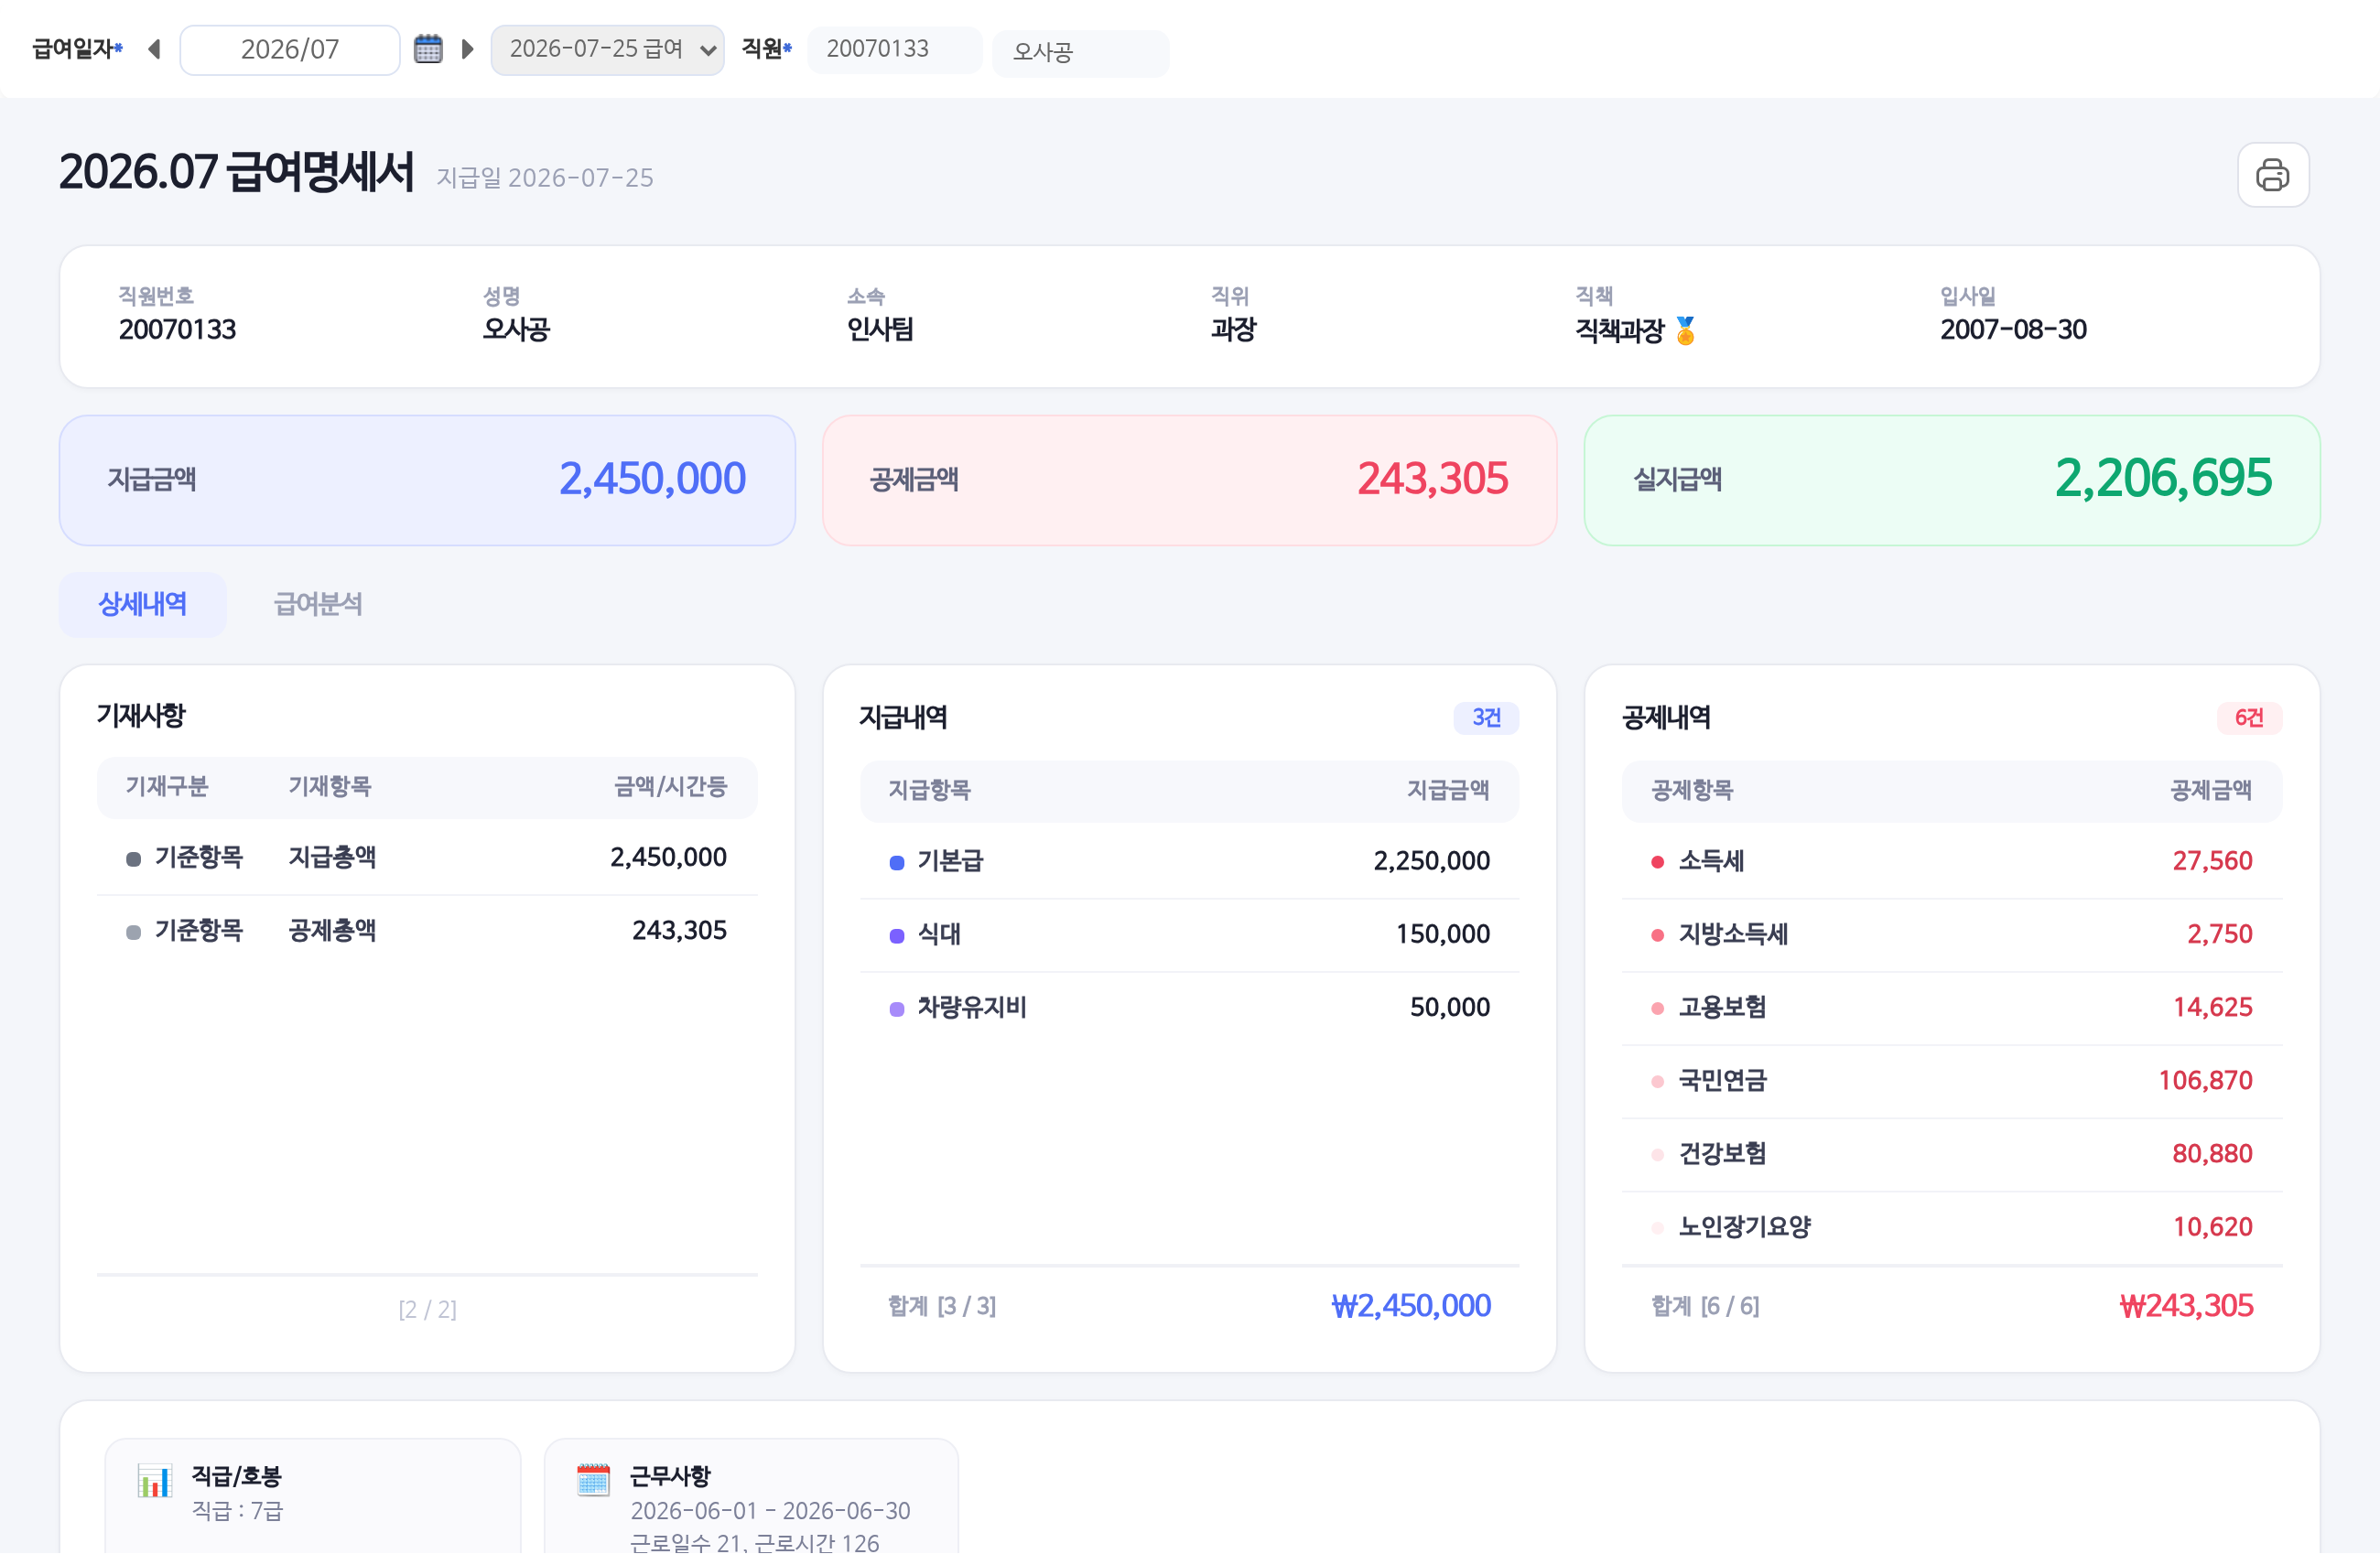Click the [2 / 2] count in 기재사항
Viewport: 2380px width, 1554px height.
[427, 1309]
